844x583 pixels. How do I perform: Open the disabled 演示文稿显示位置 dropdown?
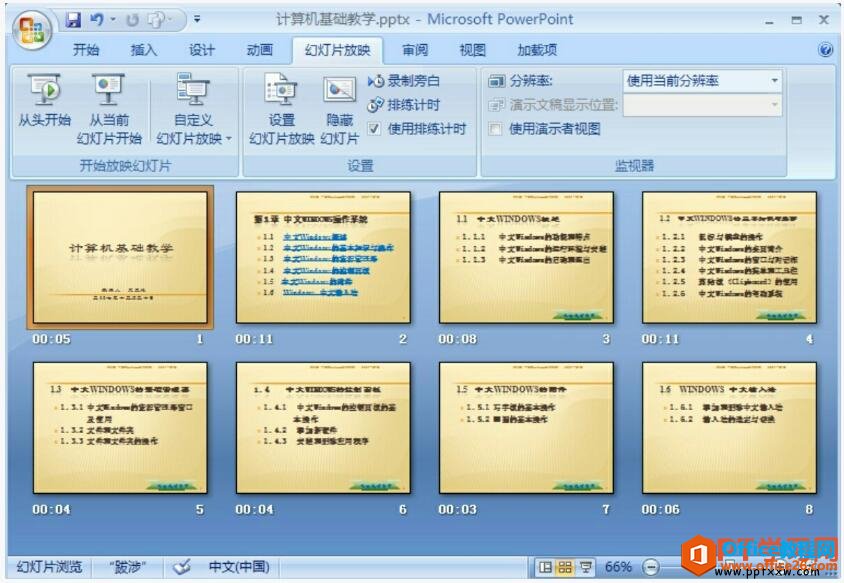point(774,104)
